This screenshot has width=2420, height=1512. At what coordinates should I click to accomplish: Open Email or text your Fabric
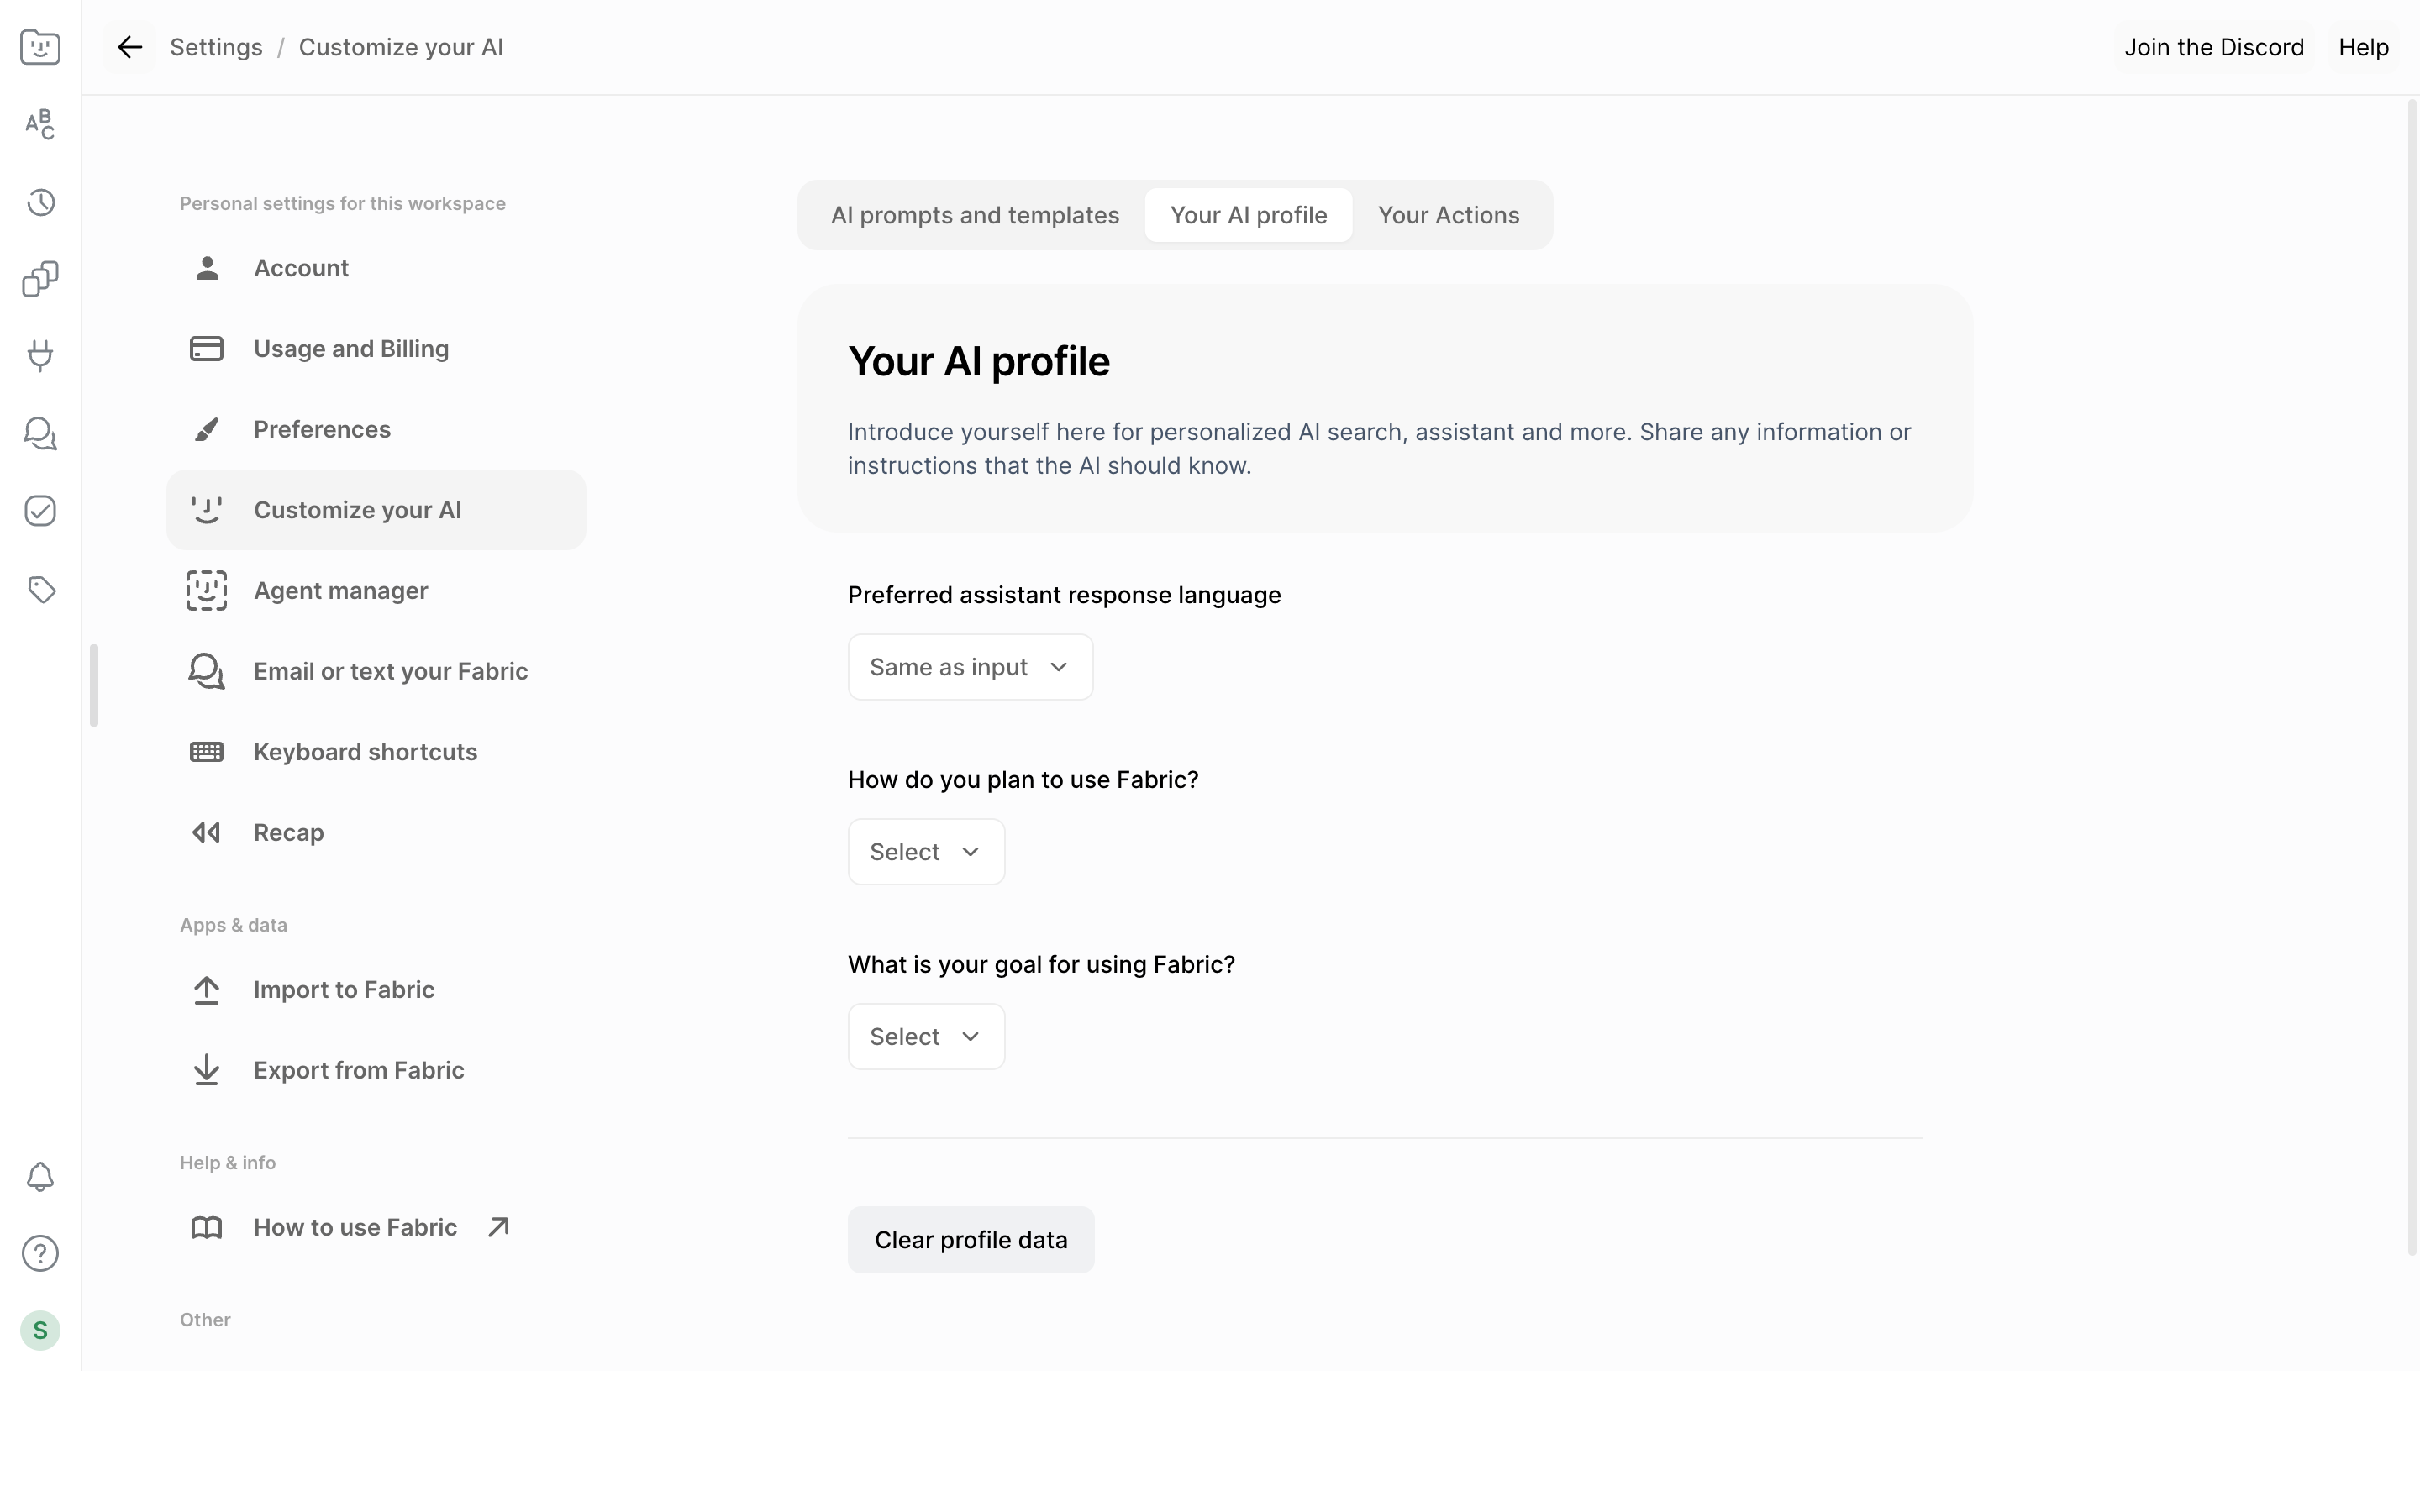click(x=376, y=672)
